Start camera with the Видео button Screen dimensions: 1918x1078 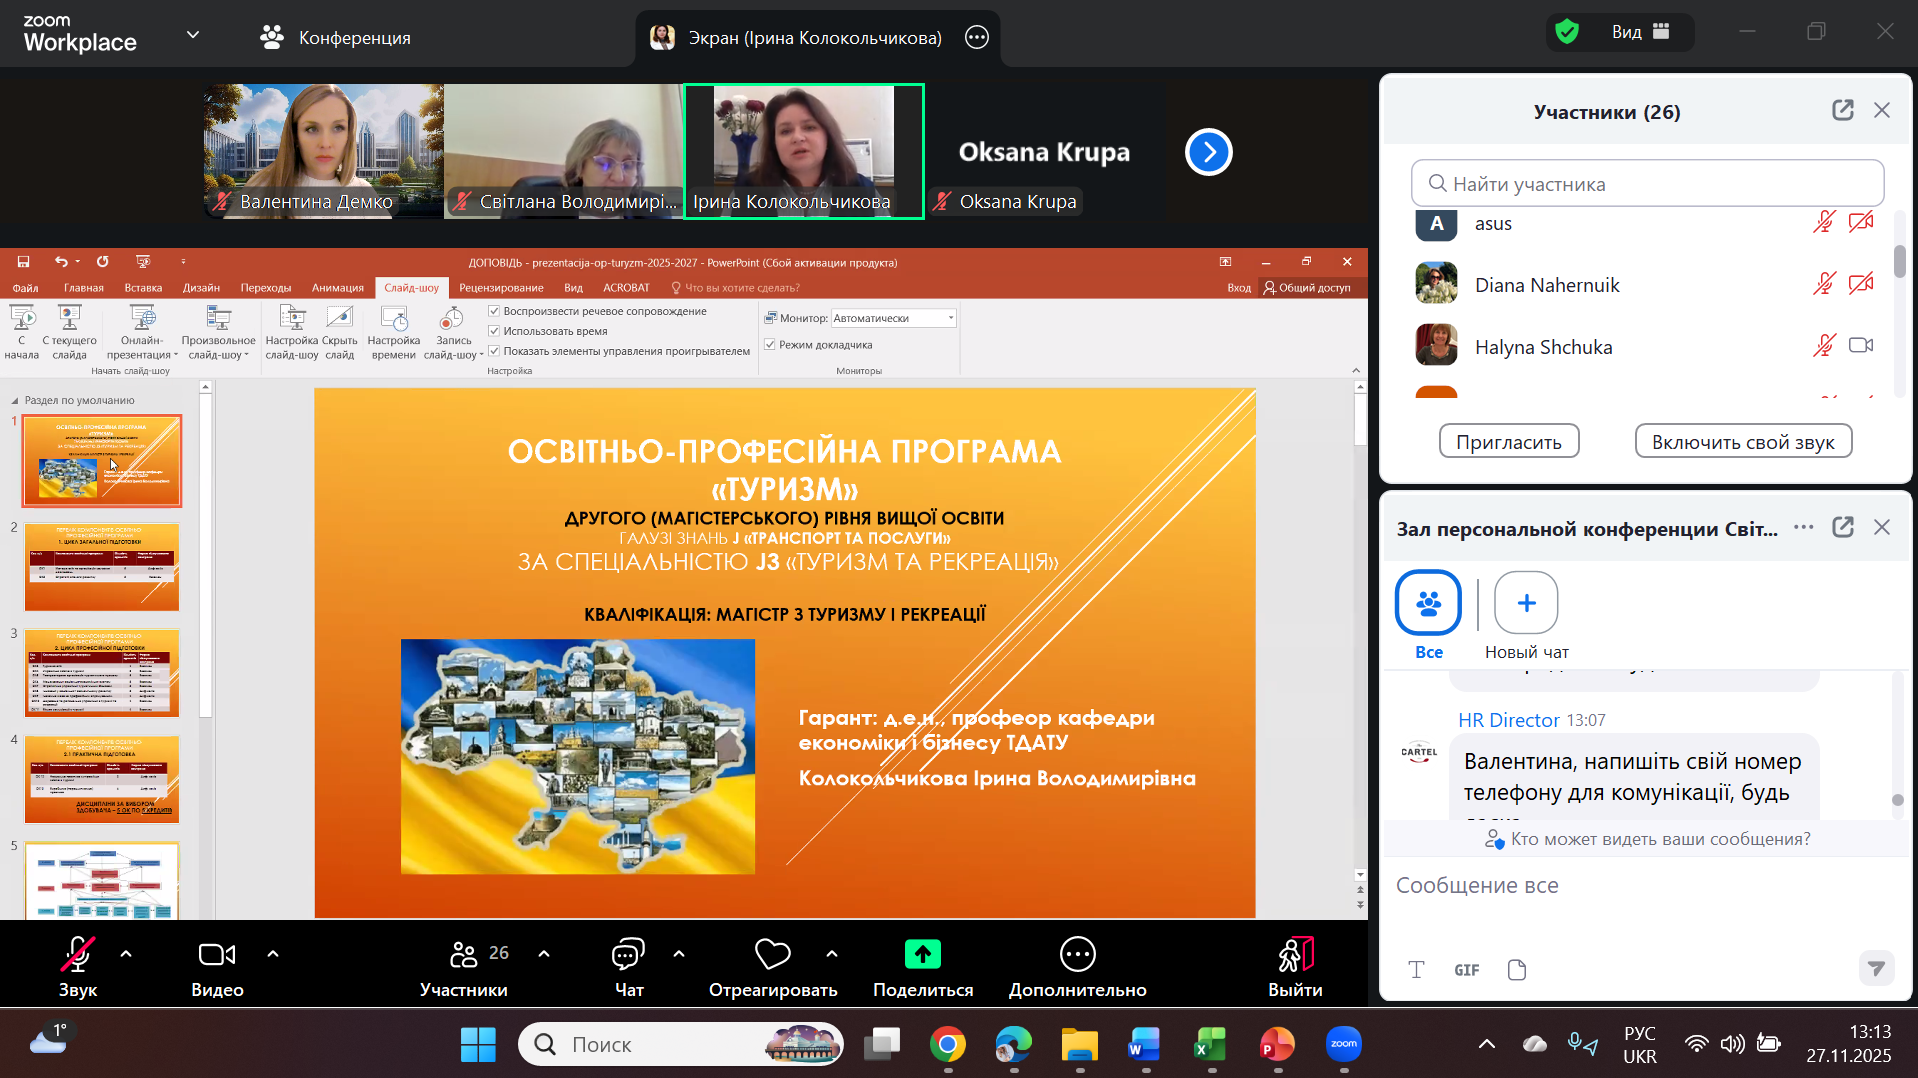point(217,955)
